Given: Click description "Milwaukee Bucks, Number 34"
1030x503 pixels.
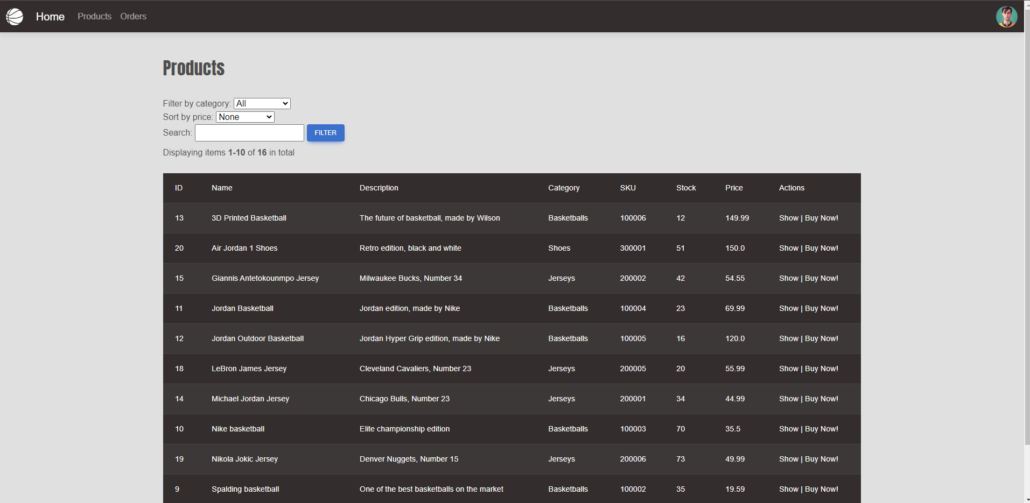Looking at the screenshot, I should click(411, 278).
